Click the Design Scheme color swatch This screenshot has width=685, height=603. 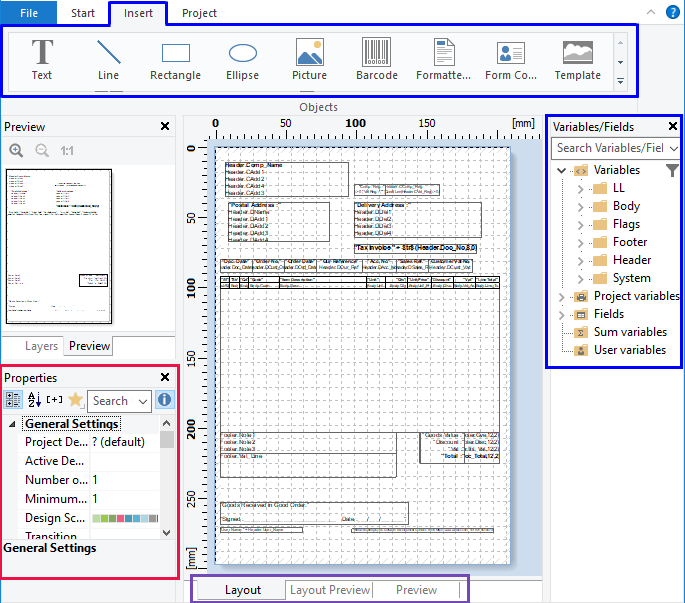pos(124,518)
